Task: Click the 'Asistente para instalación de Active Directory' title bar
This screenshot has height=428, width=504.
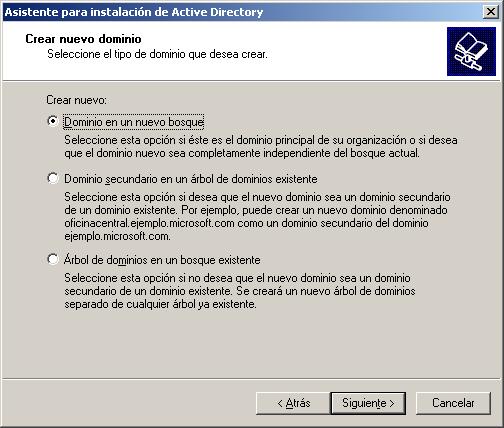Action: [242, 12]
